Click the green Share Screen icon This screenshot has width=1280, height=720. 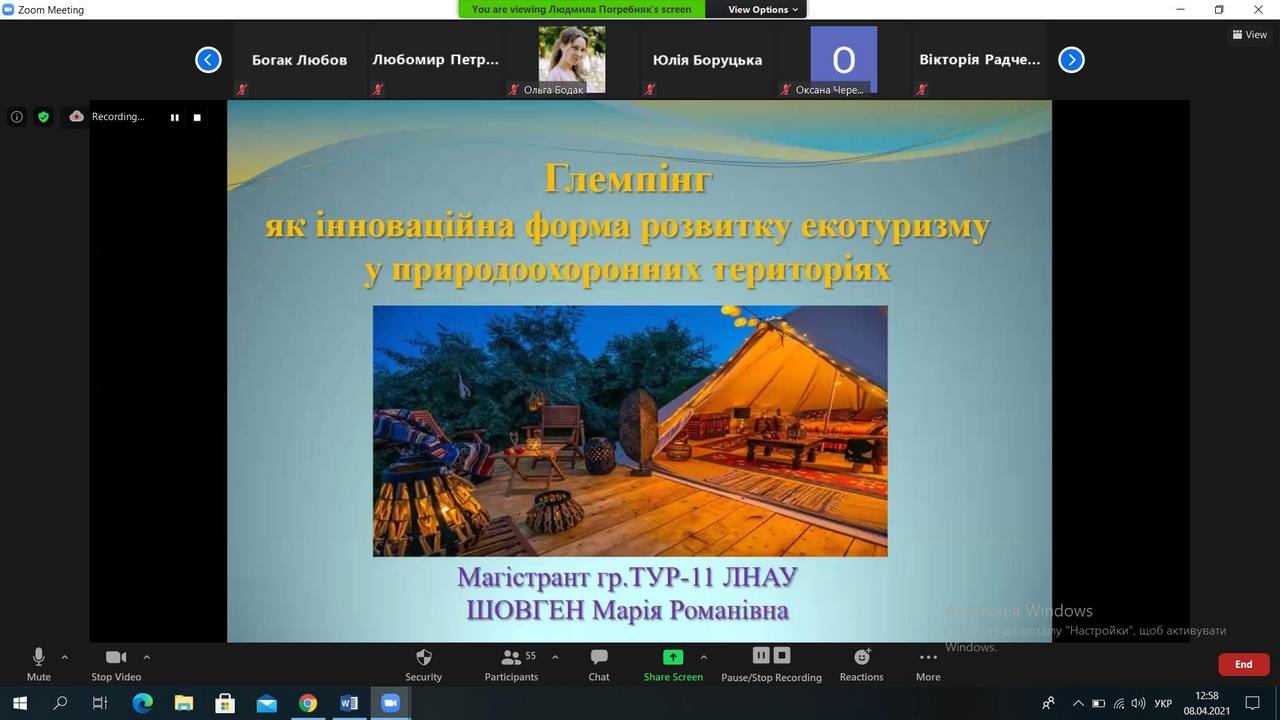pos(673,657)
